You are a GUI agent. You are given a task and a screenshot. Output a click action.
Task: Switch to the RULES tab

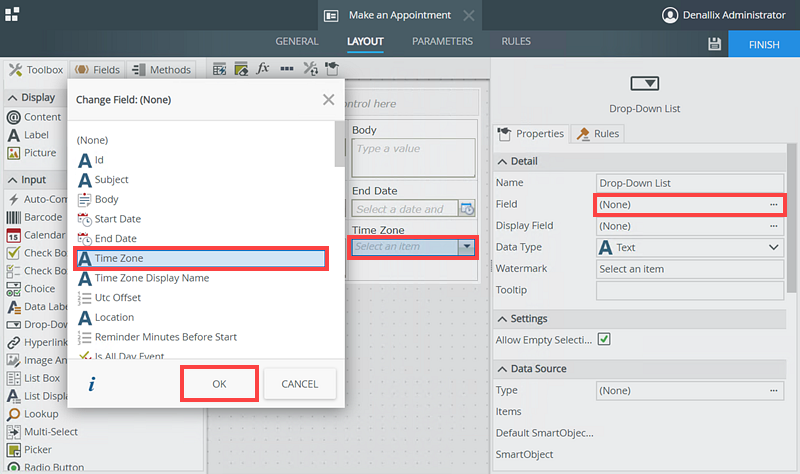tap(516, 41)
